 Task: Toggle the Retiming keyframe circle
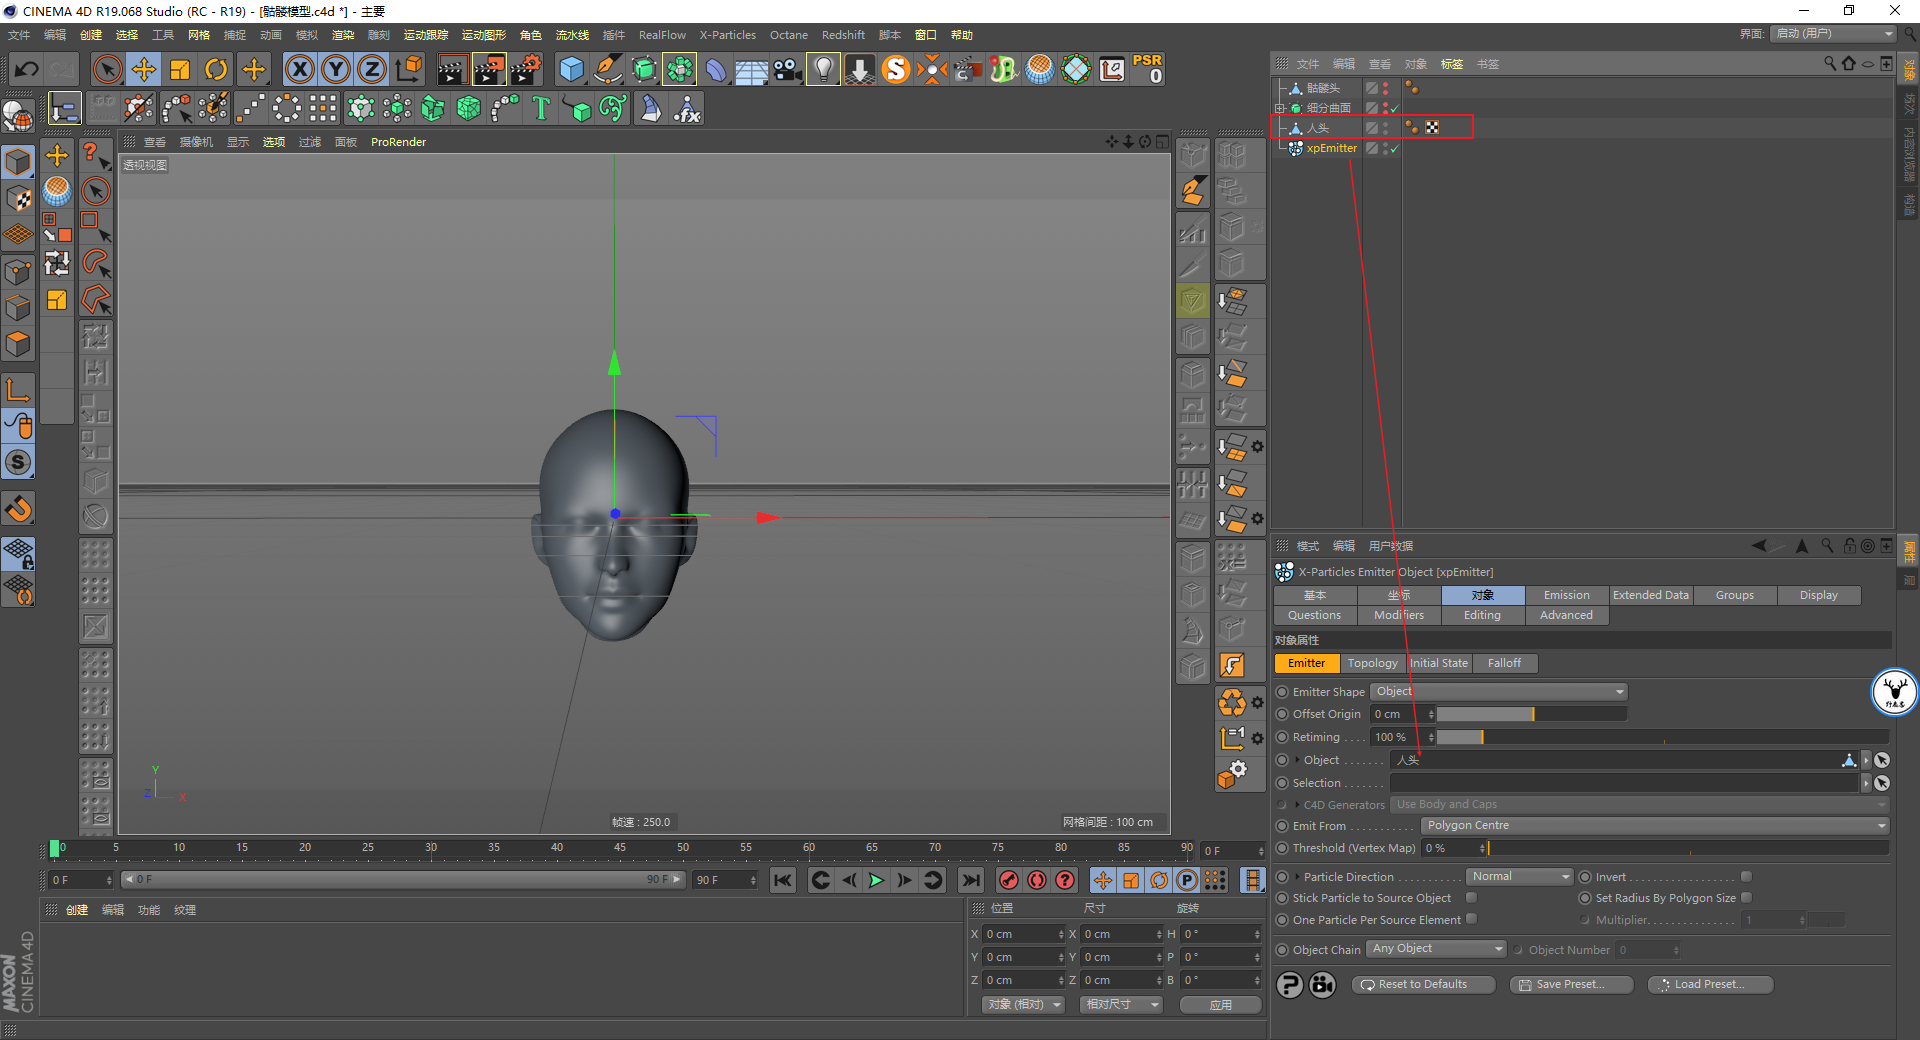click(1282, 737)
